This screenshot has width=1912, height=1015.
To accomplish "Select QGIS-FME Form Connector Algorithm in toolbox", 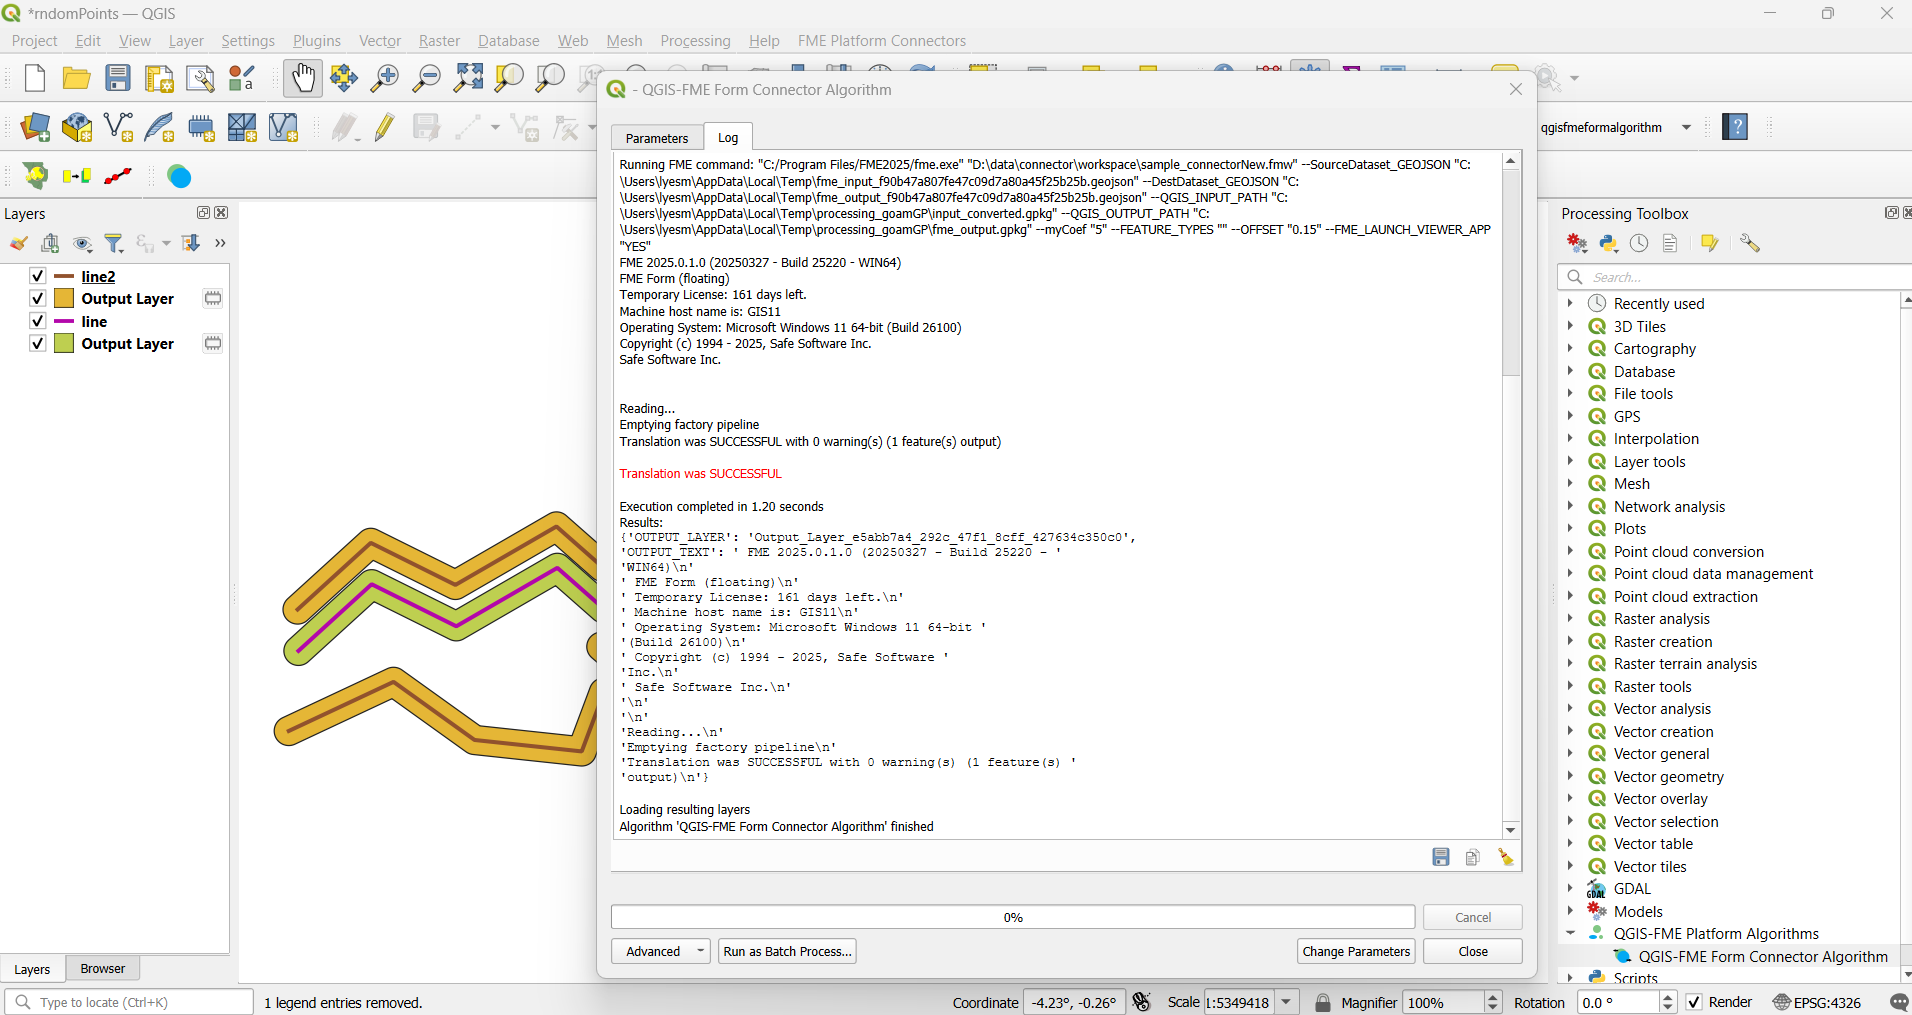I will tap(1762, 956).
